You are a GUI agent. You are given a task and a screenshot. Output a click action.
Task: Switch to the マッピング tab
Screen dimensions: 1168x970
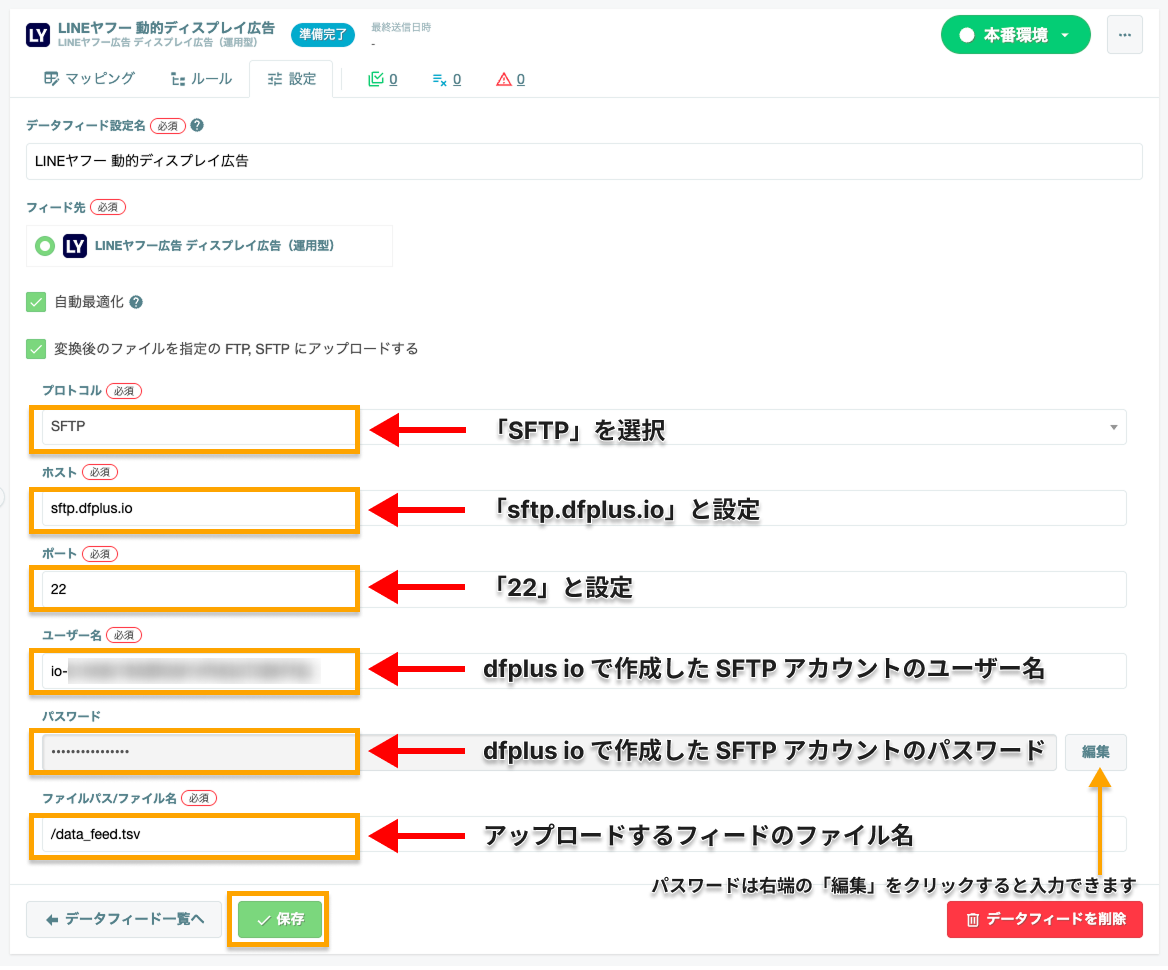pyautogui.click(x=89, y=79)
